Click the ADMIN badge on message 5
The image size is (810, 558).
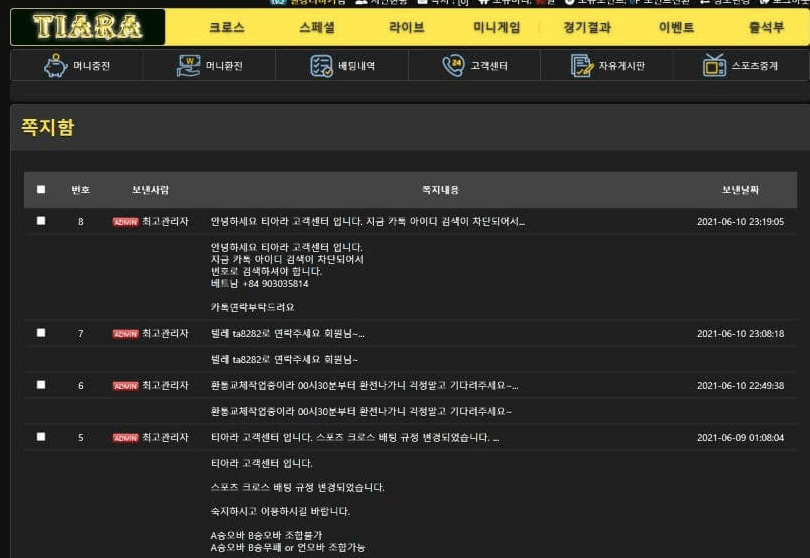(126, 438)
